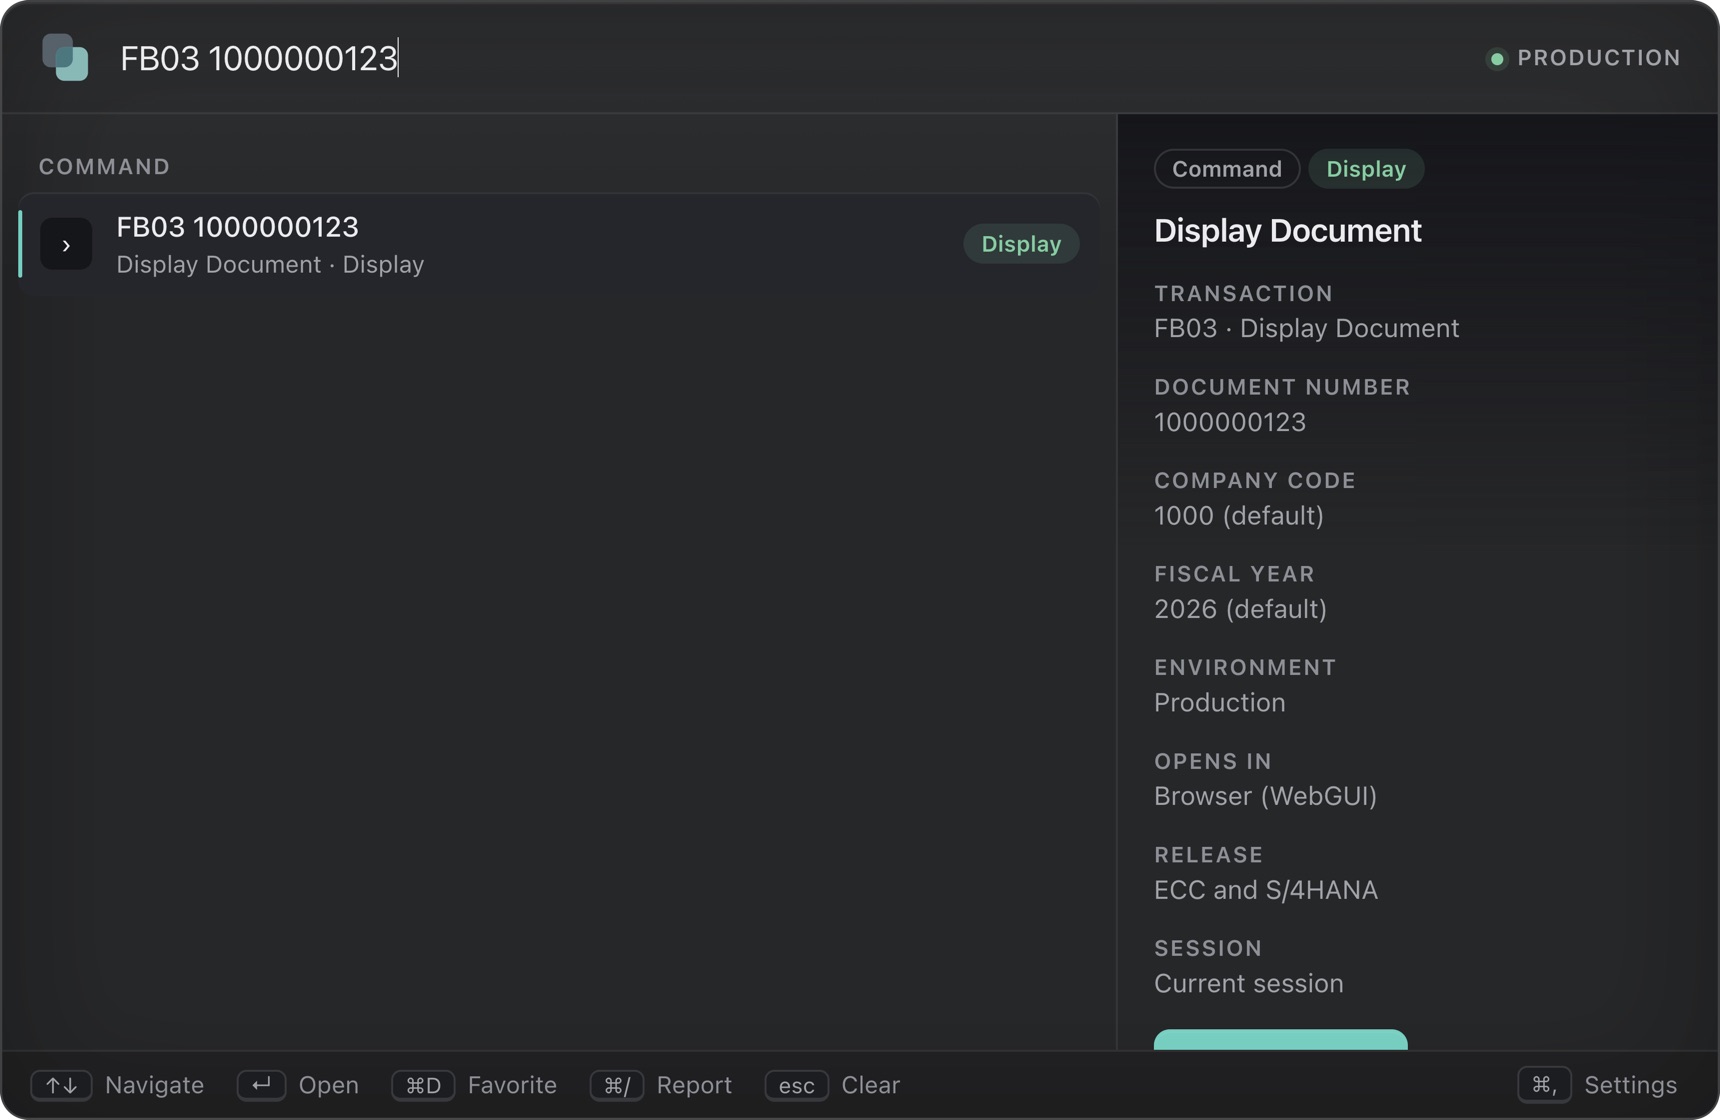Click the environment value 'Production' in details
Screen dimensions: 1720x1120
1220,703
